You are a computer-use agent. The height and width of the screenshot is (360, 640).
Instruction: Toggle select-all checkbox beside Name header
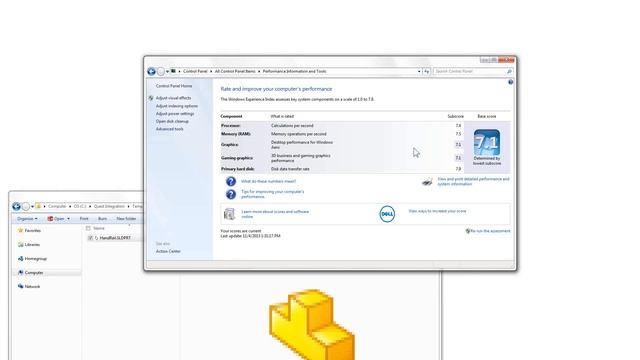[x=88, y=229]
